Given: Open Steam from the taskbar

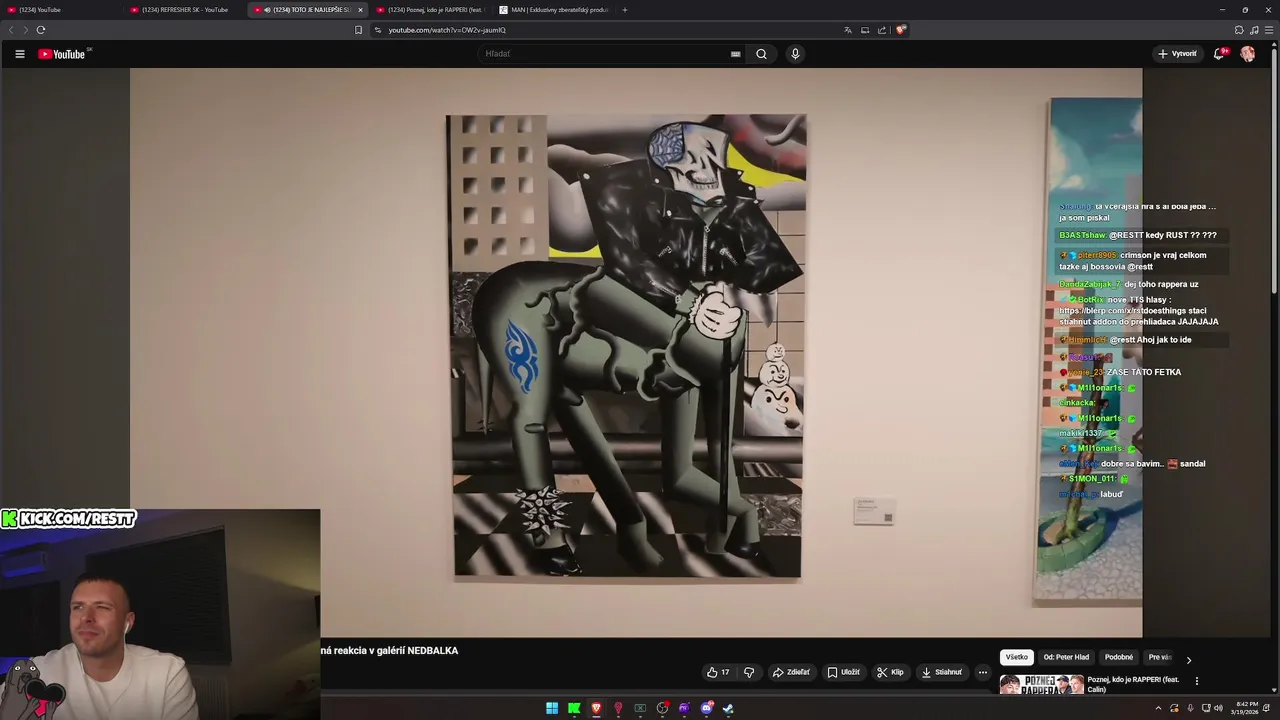Looking at the screenshot, I should click(x=728, y=708).
